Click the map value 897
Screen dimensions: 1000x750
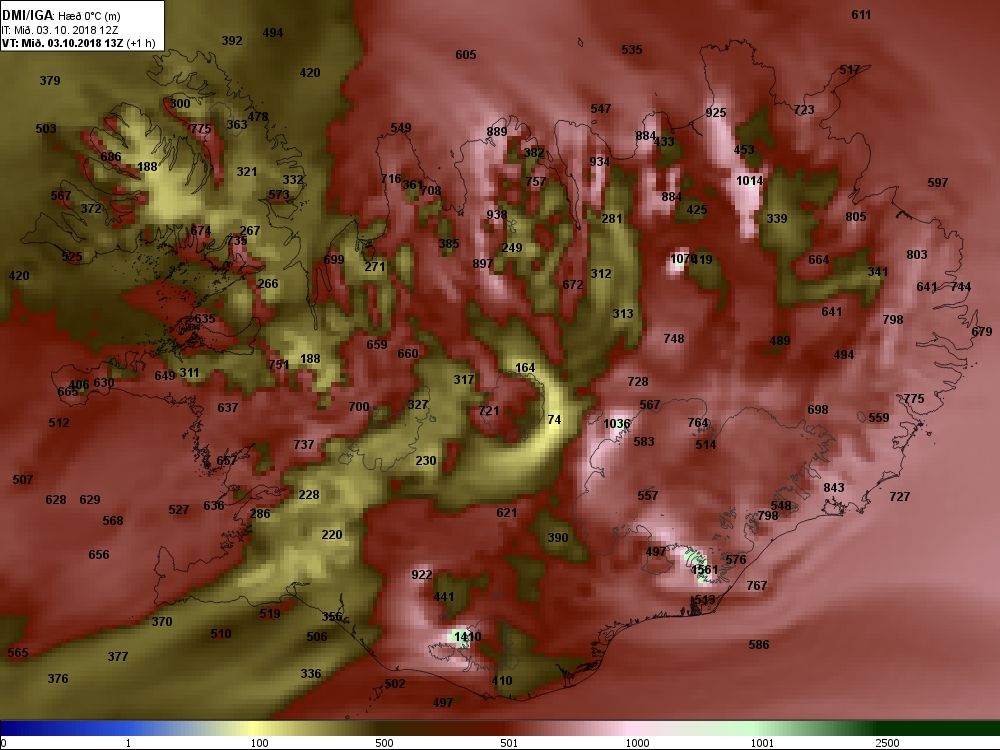click(483, 263)
